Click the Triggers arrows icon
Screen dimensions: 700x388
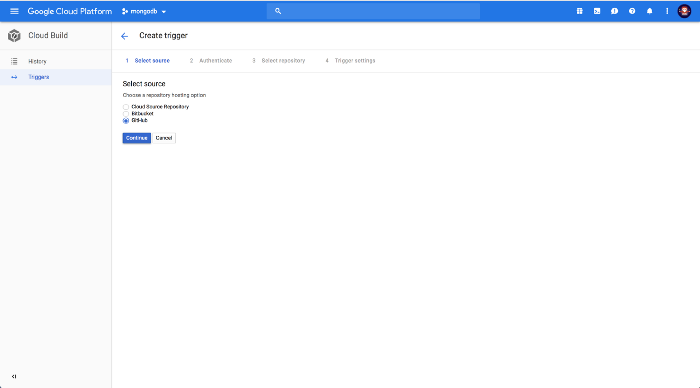[x=14, y=77]
